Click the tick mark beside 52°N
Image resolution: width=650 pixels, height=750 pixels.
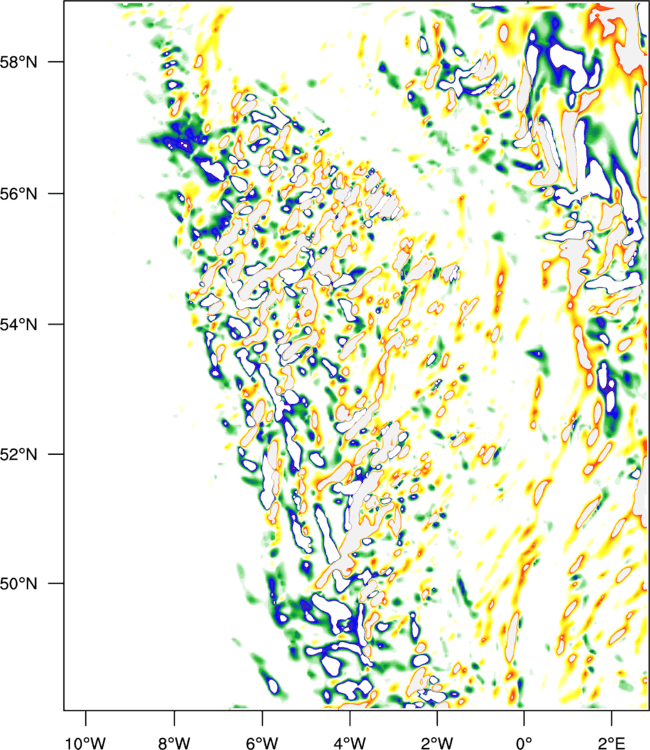56,454
